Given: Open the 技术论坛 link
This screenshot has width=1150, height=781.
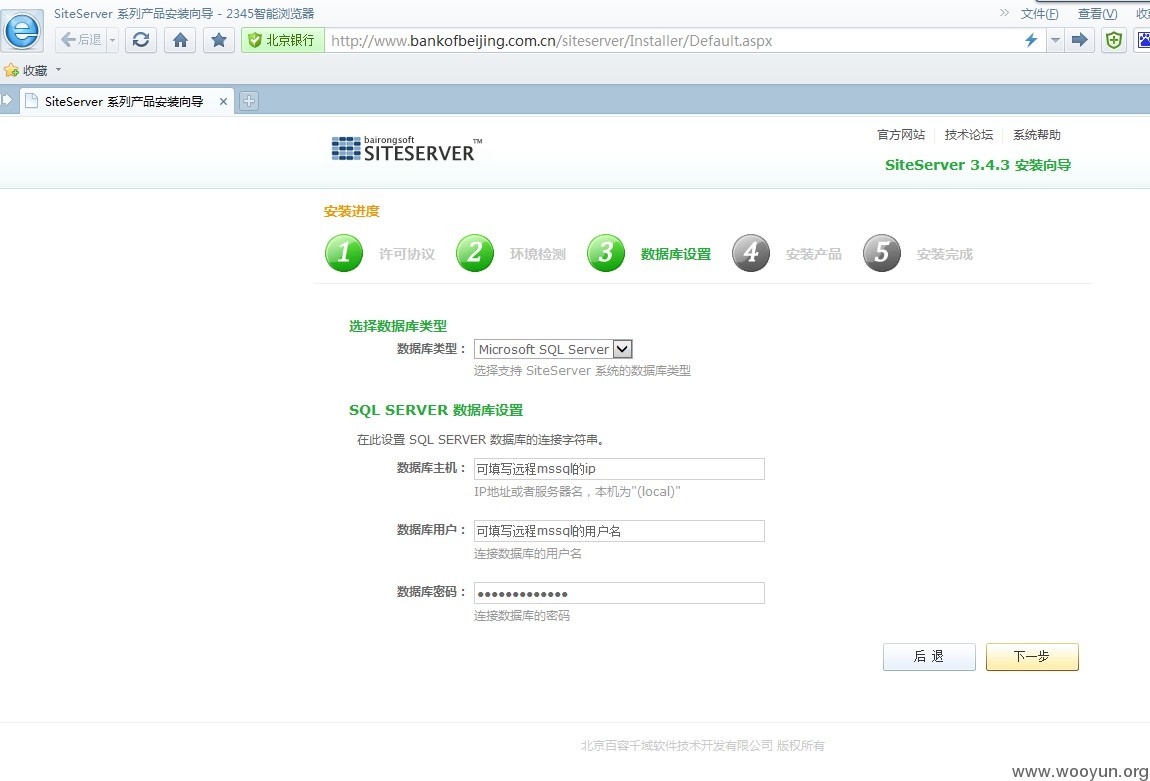Looking at the screenshot, I should click(968, 135).
